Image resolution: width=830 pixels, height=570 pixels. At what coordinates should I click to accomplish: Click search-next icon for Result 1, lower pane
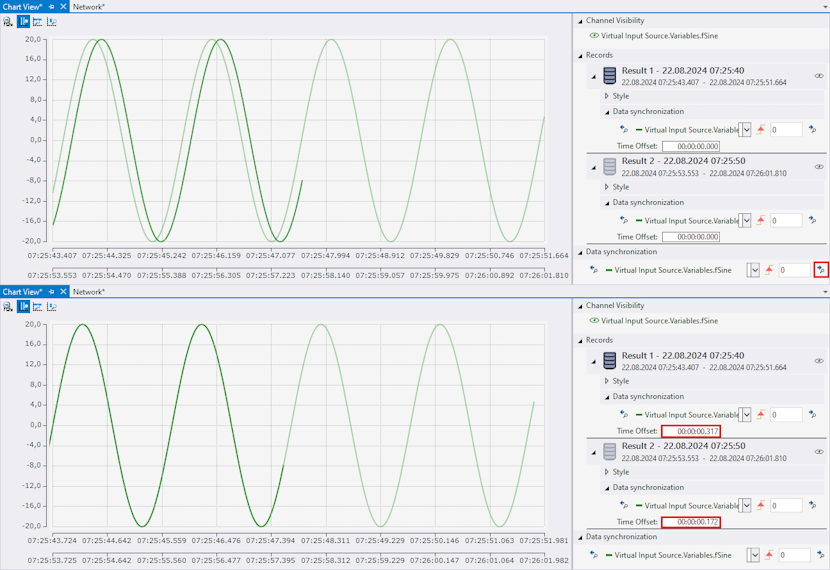click(813, 414)
